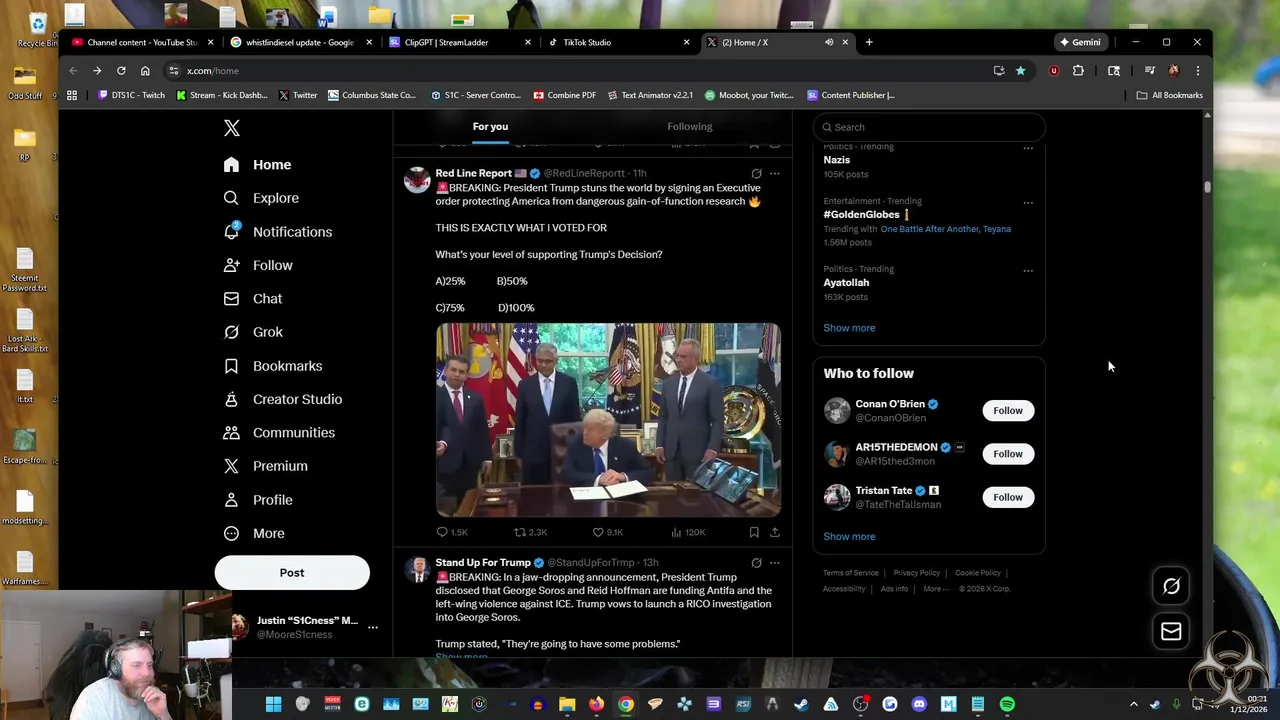This screenshot has height=720, width=1280.
Task: Open account menu dots beside Justin S1cness
Action: [373, 627]
